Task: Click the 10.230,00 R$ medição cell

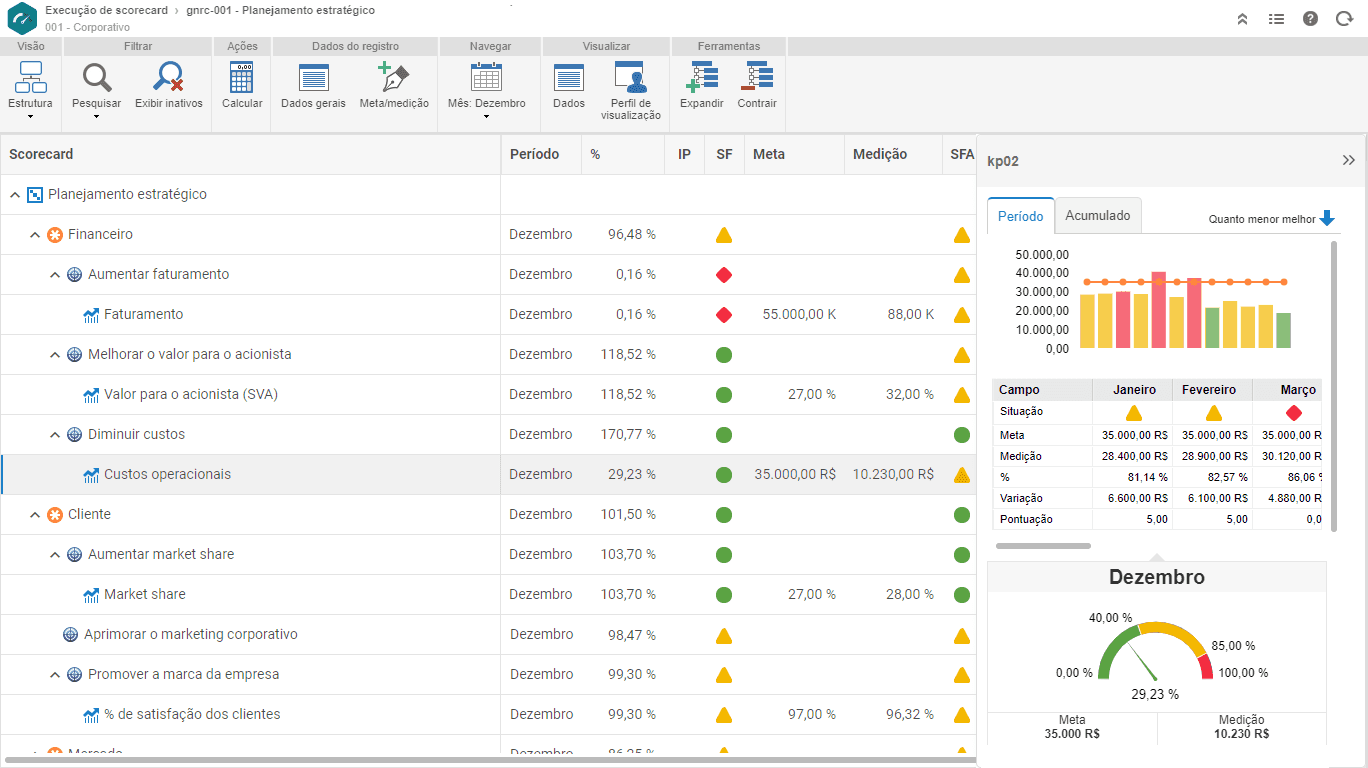Action: [893, 475]
